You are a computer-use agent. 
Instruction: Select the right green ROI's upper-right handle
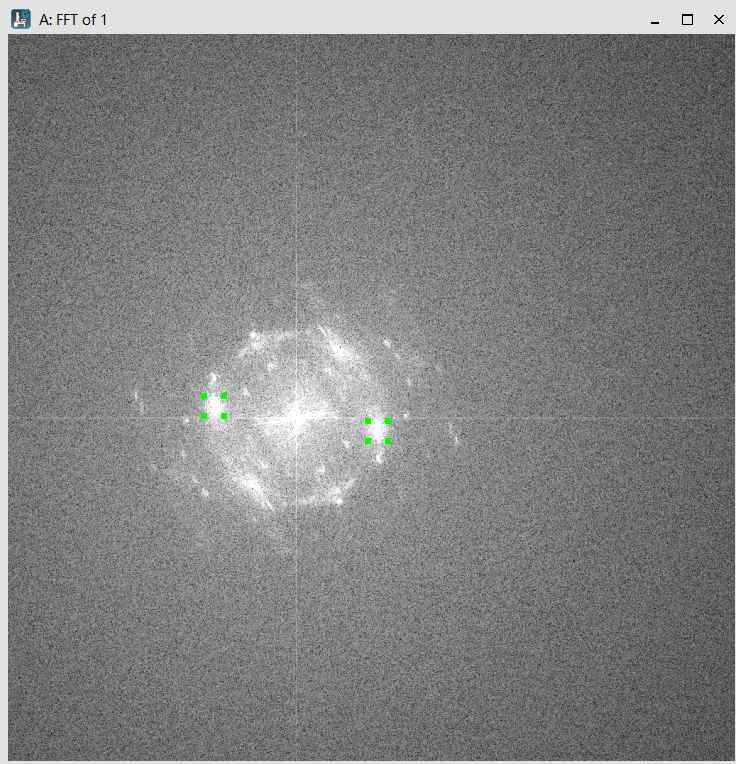point(388,421)
